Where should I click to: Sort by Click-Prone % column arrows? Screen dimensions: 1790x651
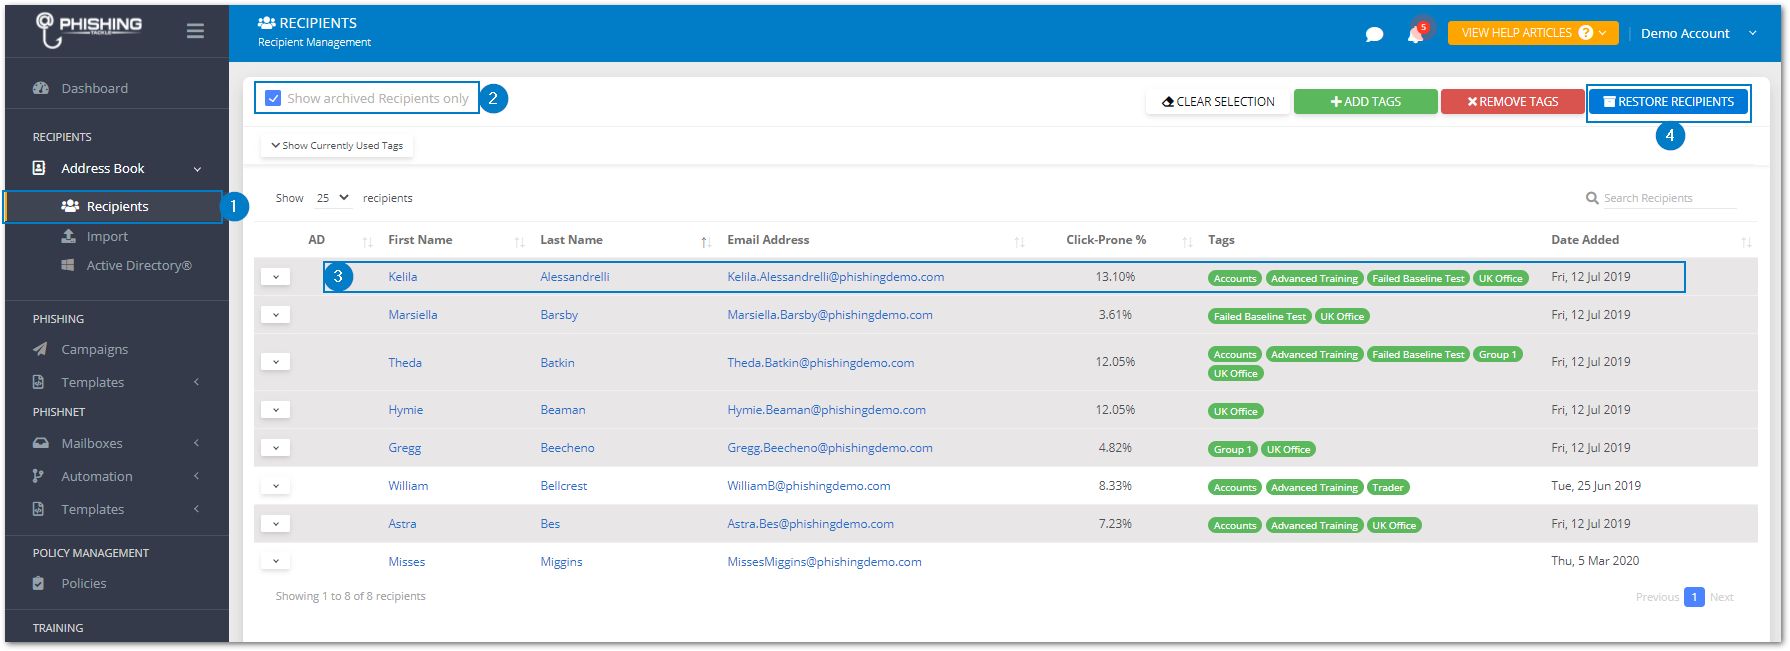click(1187, 241)
